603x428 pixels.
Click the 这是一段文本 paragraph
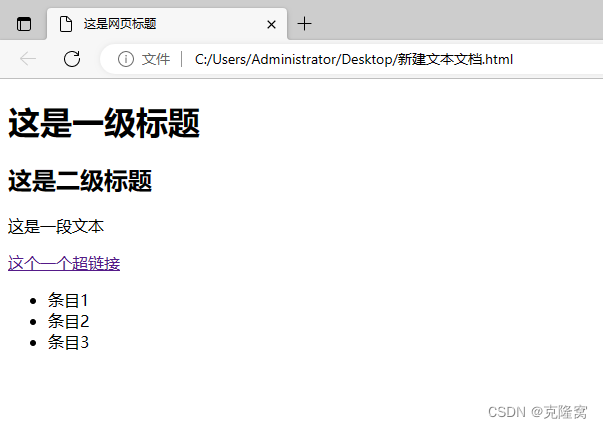pyautogui.click(x=56, y=226)
